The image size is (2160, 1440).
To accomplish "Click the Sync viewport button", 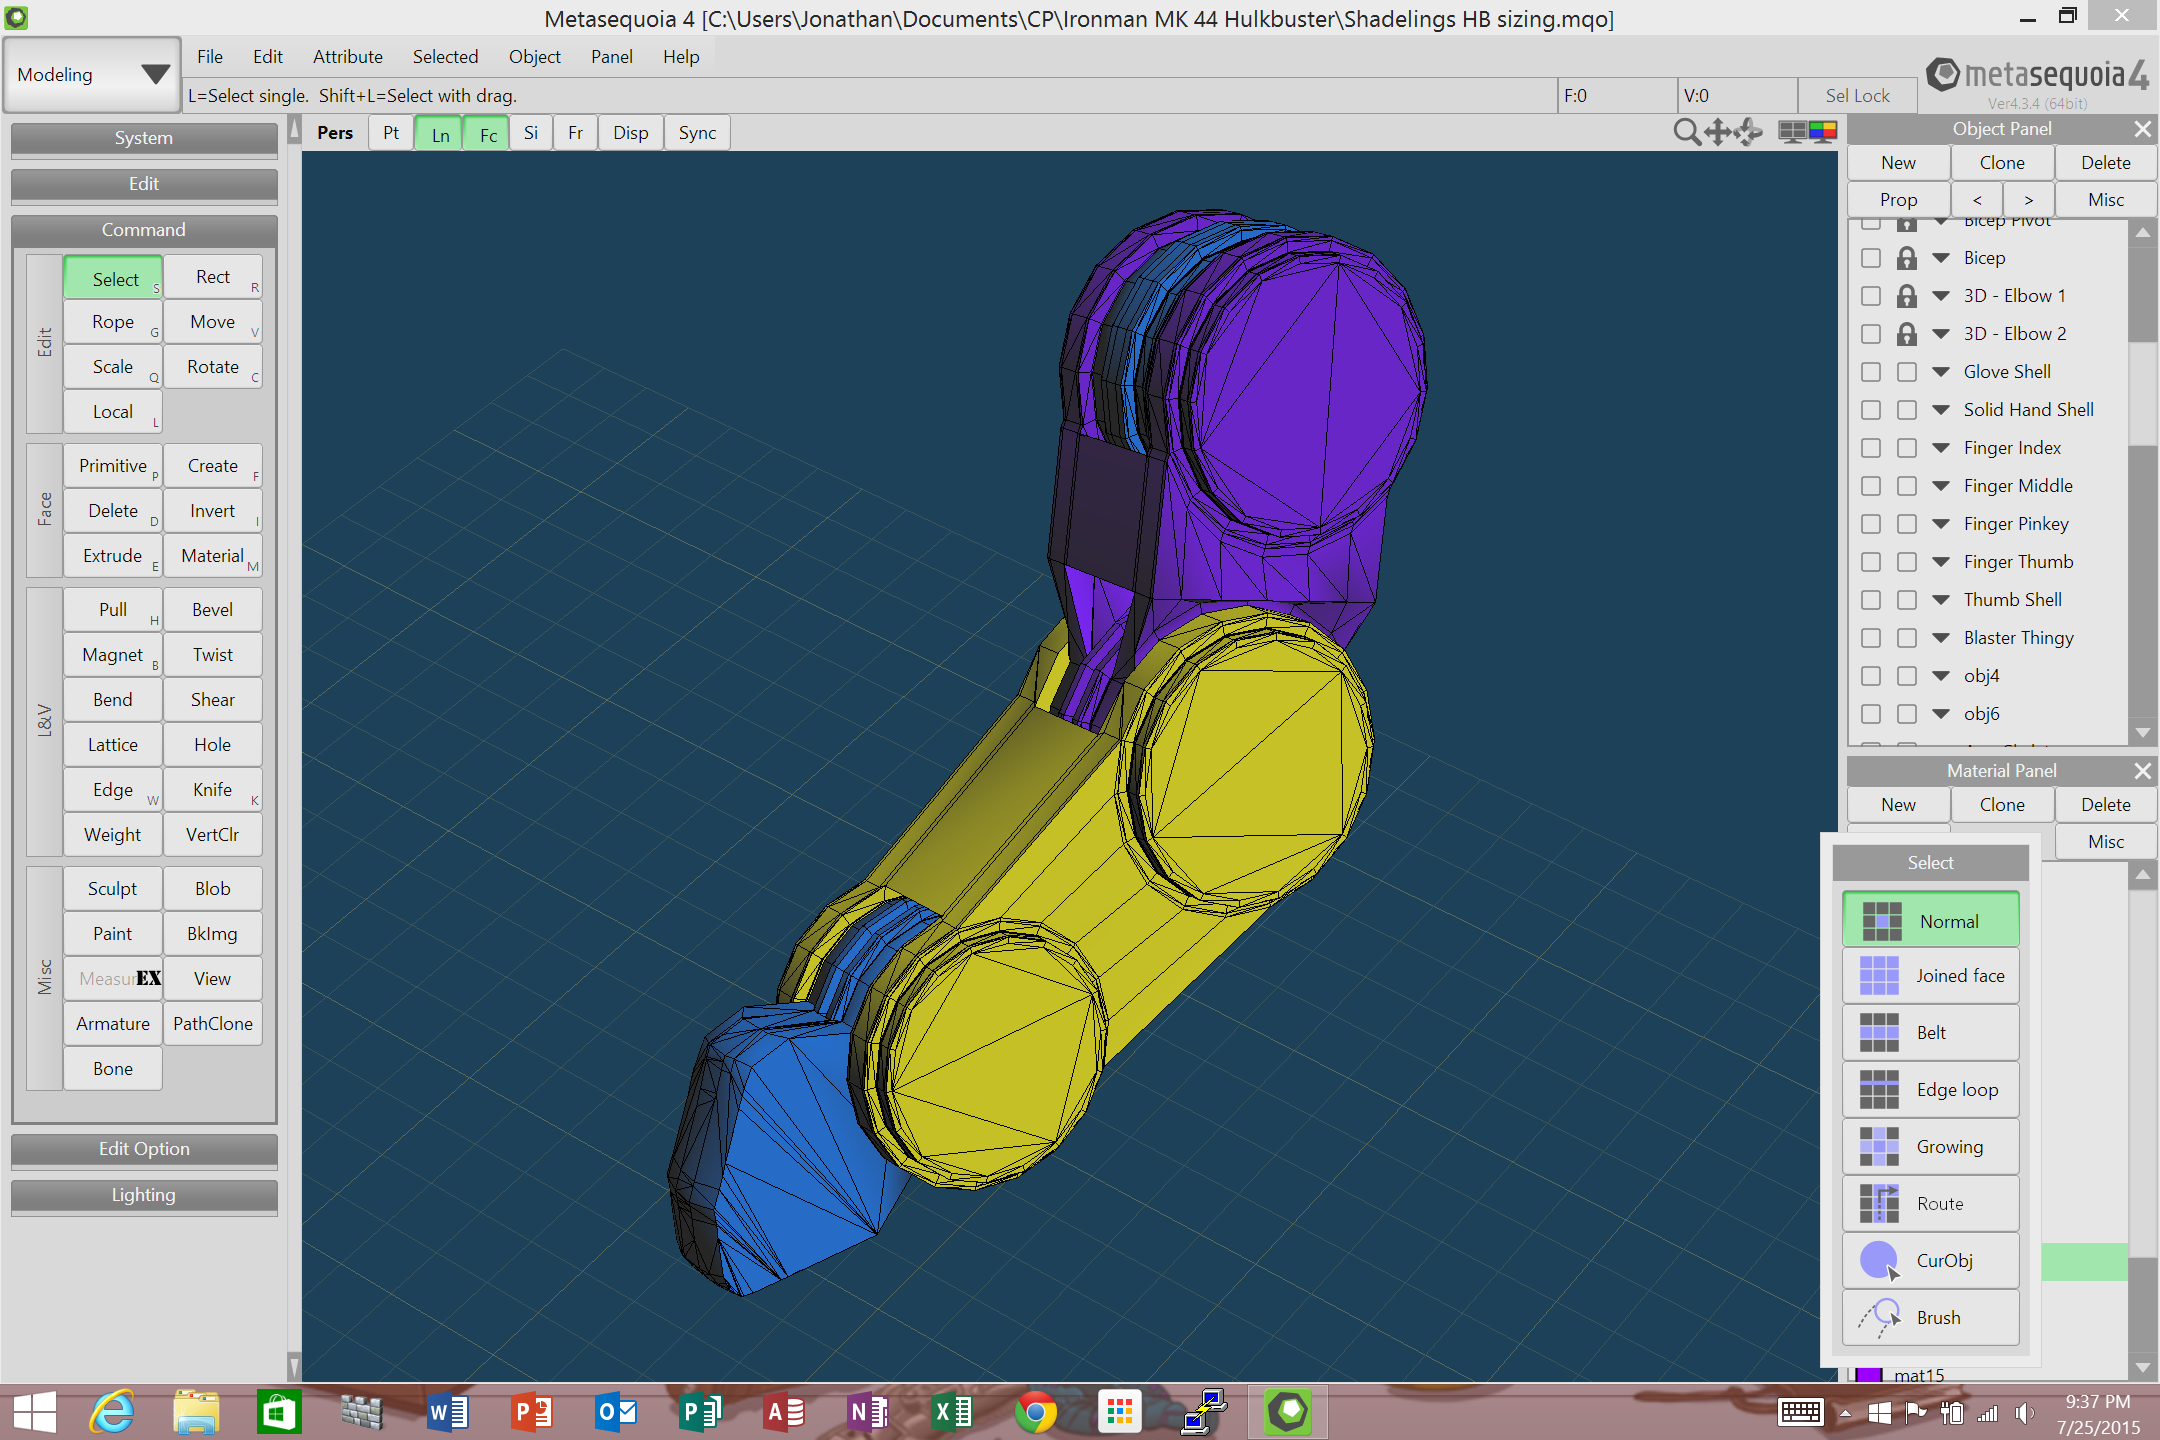I will 697,133.
